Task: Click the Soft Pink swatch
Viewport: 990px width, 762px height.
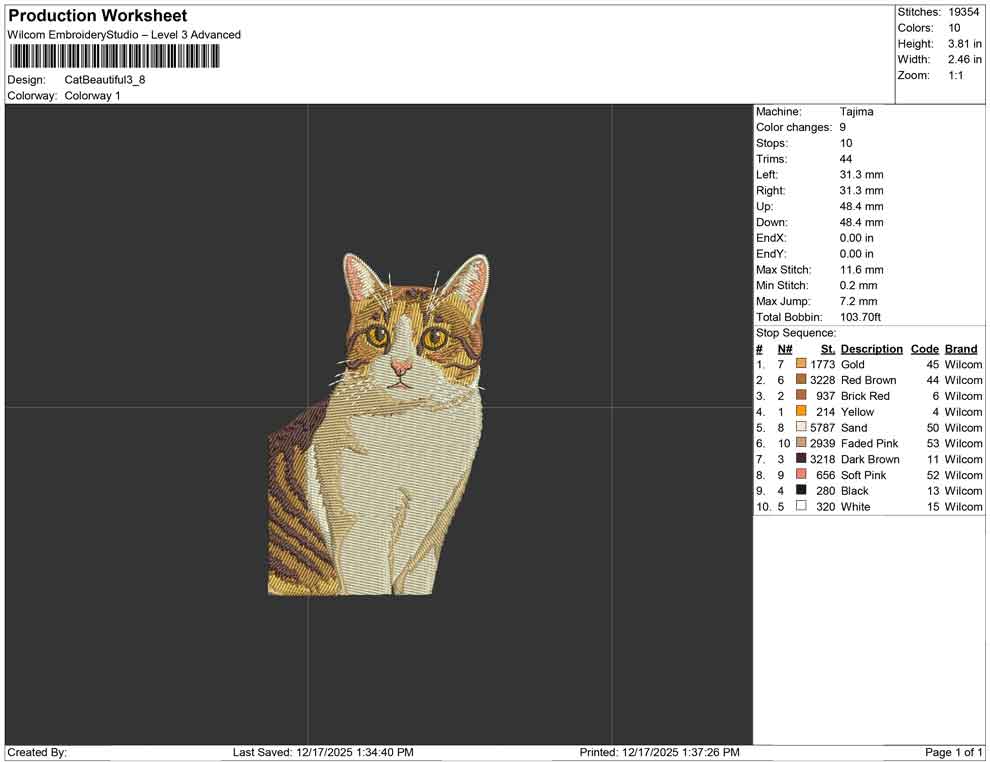Action: (801, 475)
